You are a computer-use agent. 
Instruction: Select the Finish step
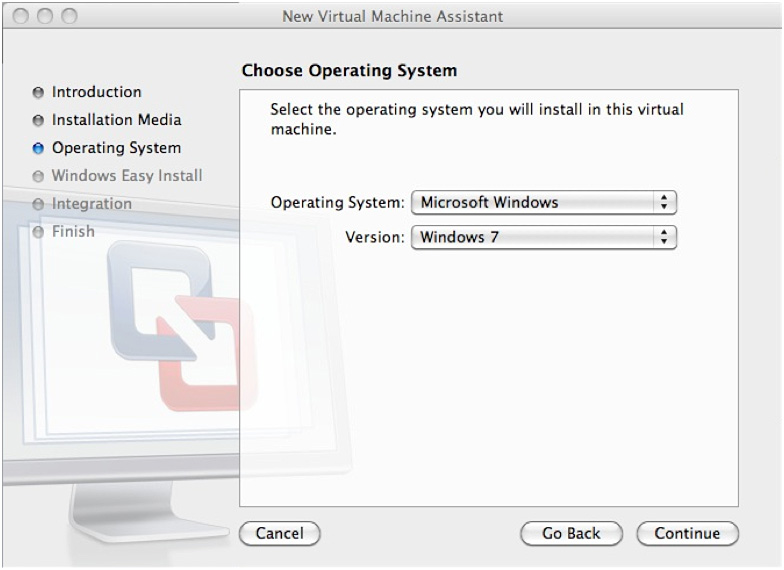pyautogui.click(x=73, y=232)
